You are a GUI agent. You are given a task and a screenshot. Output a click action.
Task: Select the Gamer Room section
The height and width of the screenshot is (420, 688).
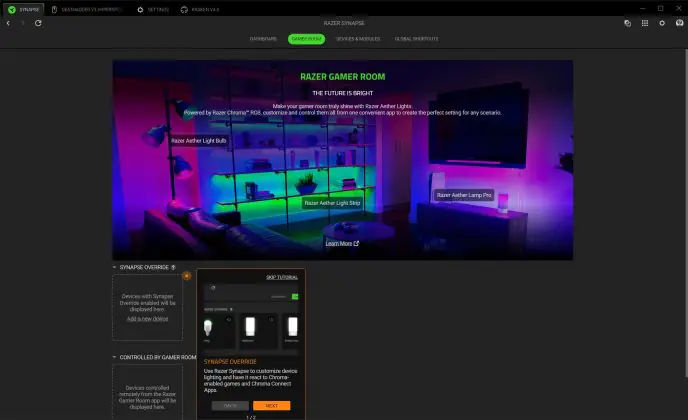(306, 39)
